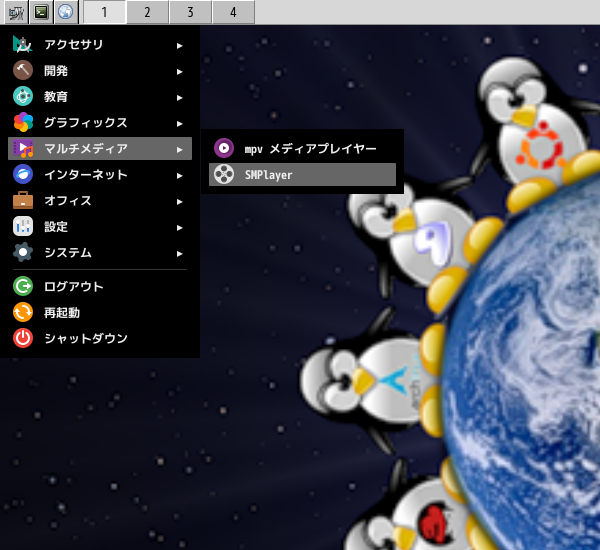Choose ログアウト to log out
This screenshot has height=550, width=600.
pyautogui.click(x=100, y=286)
